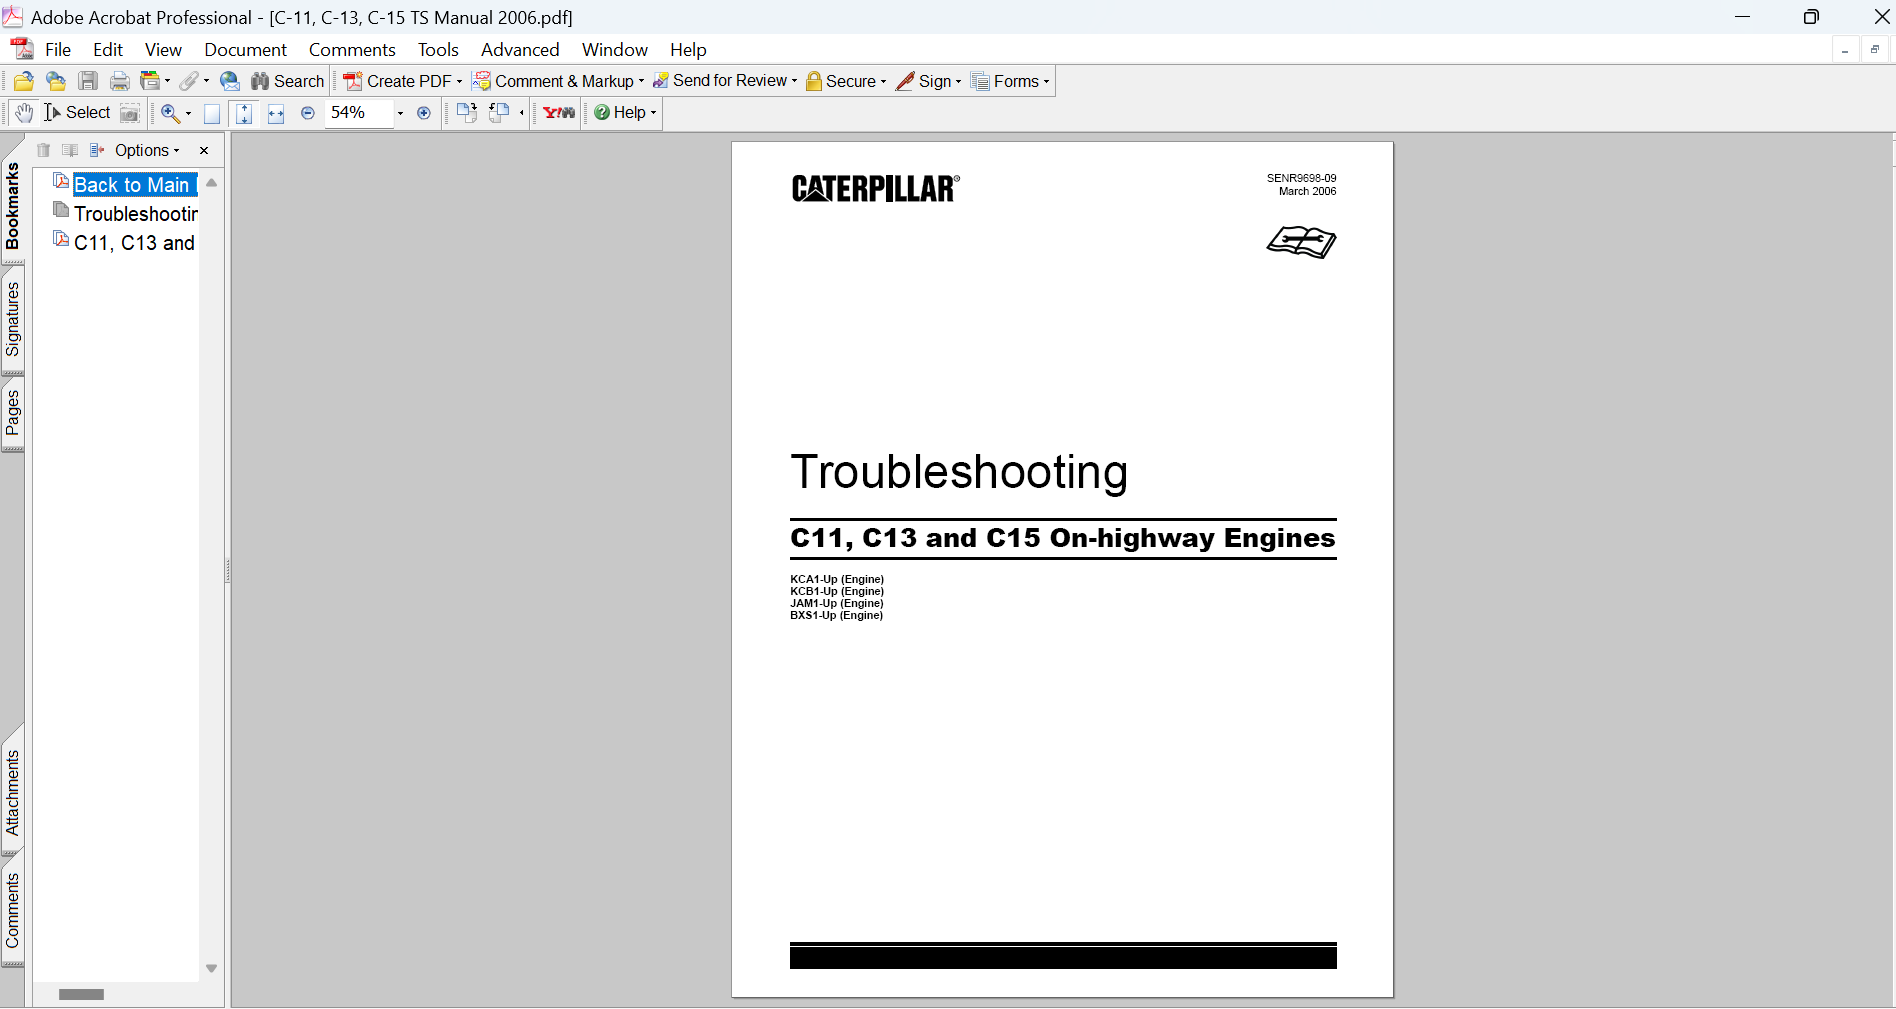
Task: Open the Forms dropdown menu
Action: tap(1010, 82)
